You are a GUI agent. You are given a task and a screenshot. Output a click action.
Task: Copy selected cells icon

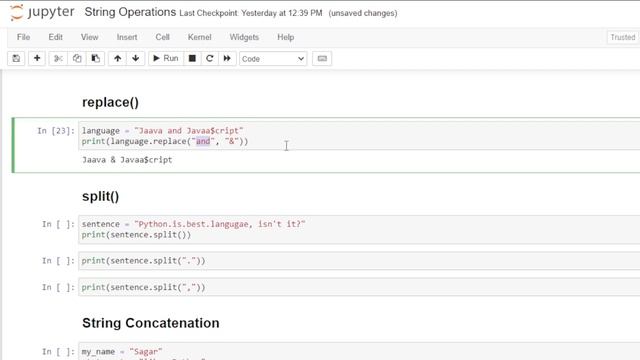(77, 58)
